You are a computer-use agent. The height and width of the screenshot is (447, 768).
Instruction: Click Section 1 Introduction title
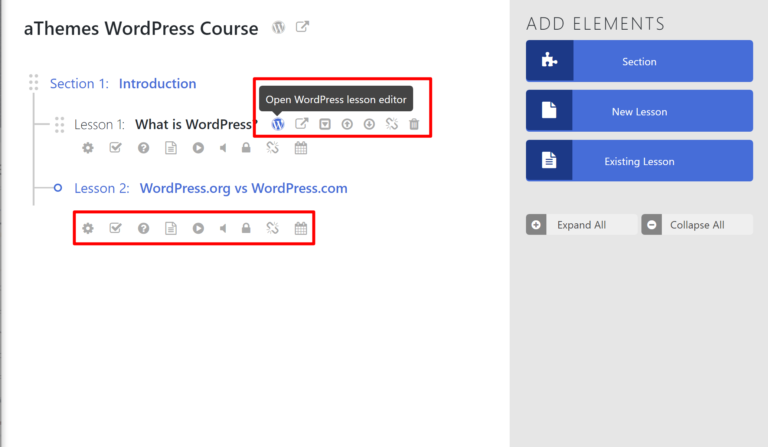157,83
